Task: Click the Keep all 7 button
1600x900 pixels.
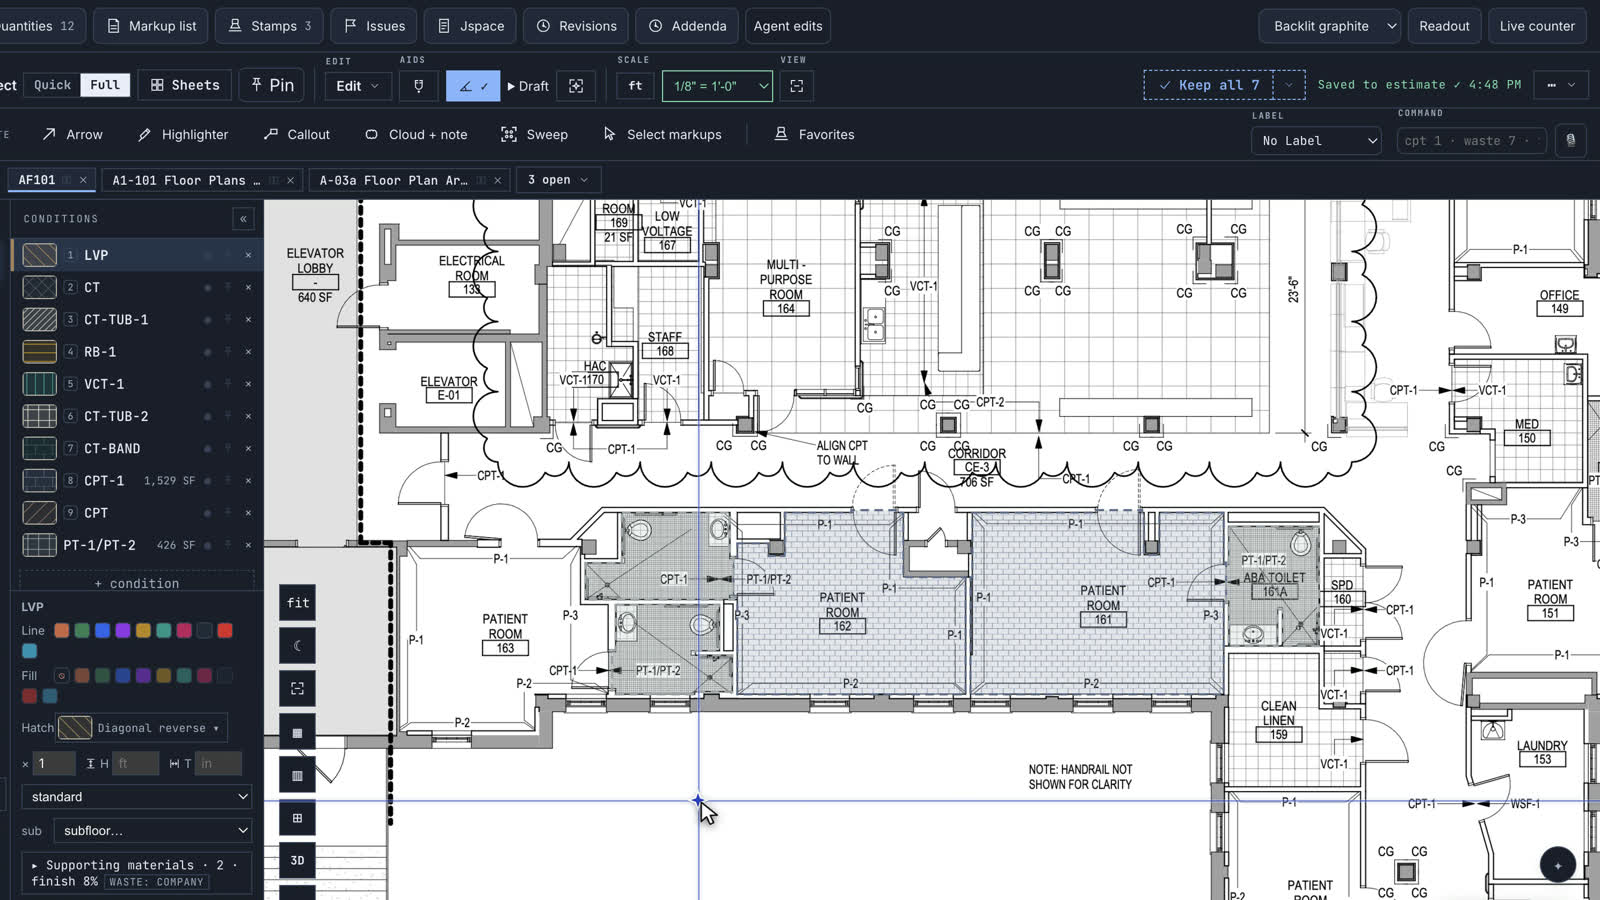Action: click(x=1209, y=85)
